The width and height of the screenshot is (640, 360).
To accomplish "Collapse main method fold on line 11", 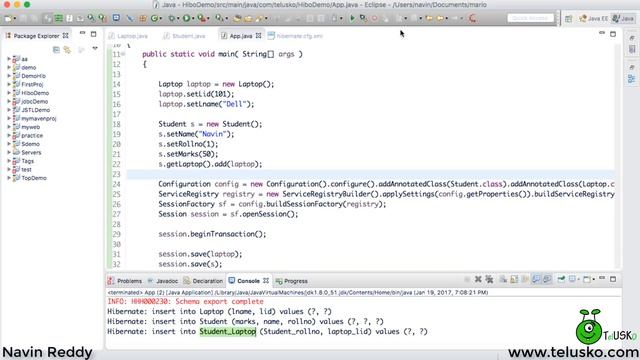I will coord(123,54).
